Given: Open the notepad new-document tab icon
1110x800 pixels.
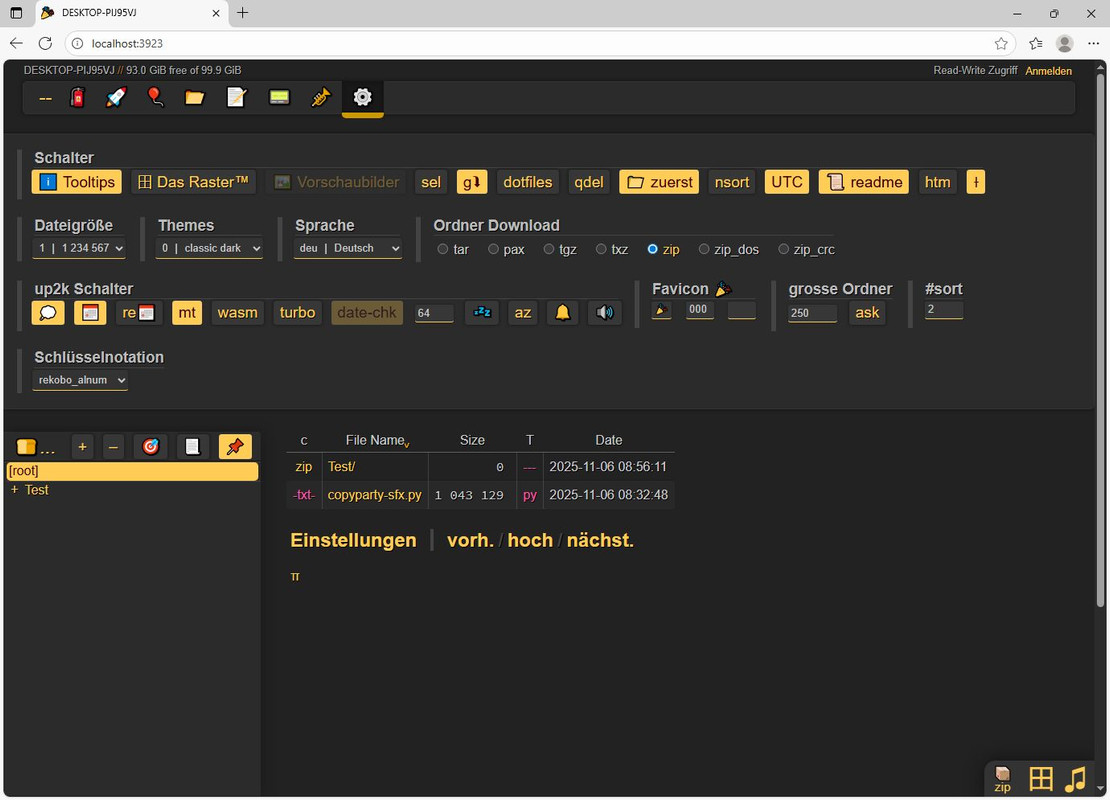Looking at the screenshot, I should pyautogui.click(x=236, y=98).
